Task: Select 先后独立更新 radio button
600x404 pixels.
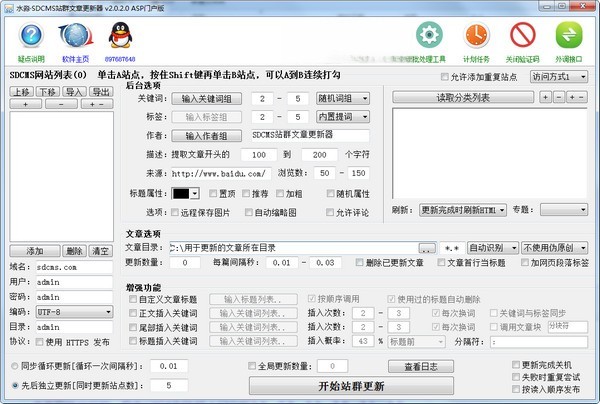Action: point(15,385)
